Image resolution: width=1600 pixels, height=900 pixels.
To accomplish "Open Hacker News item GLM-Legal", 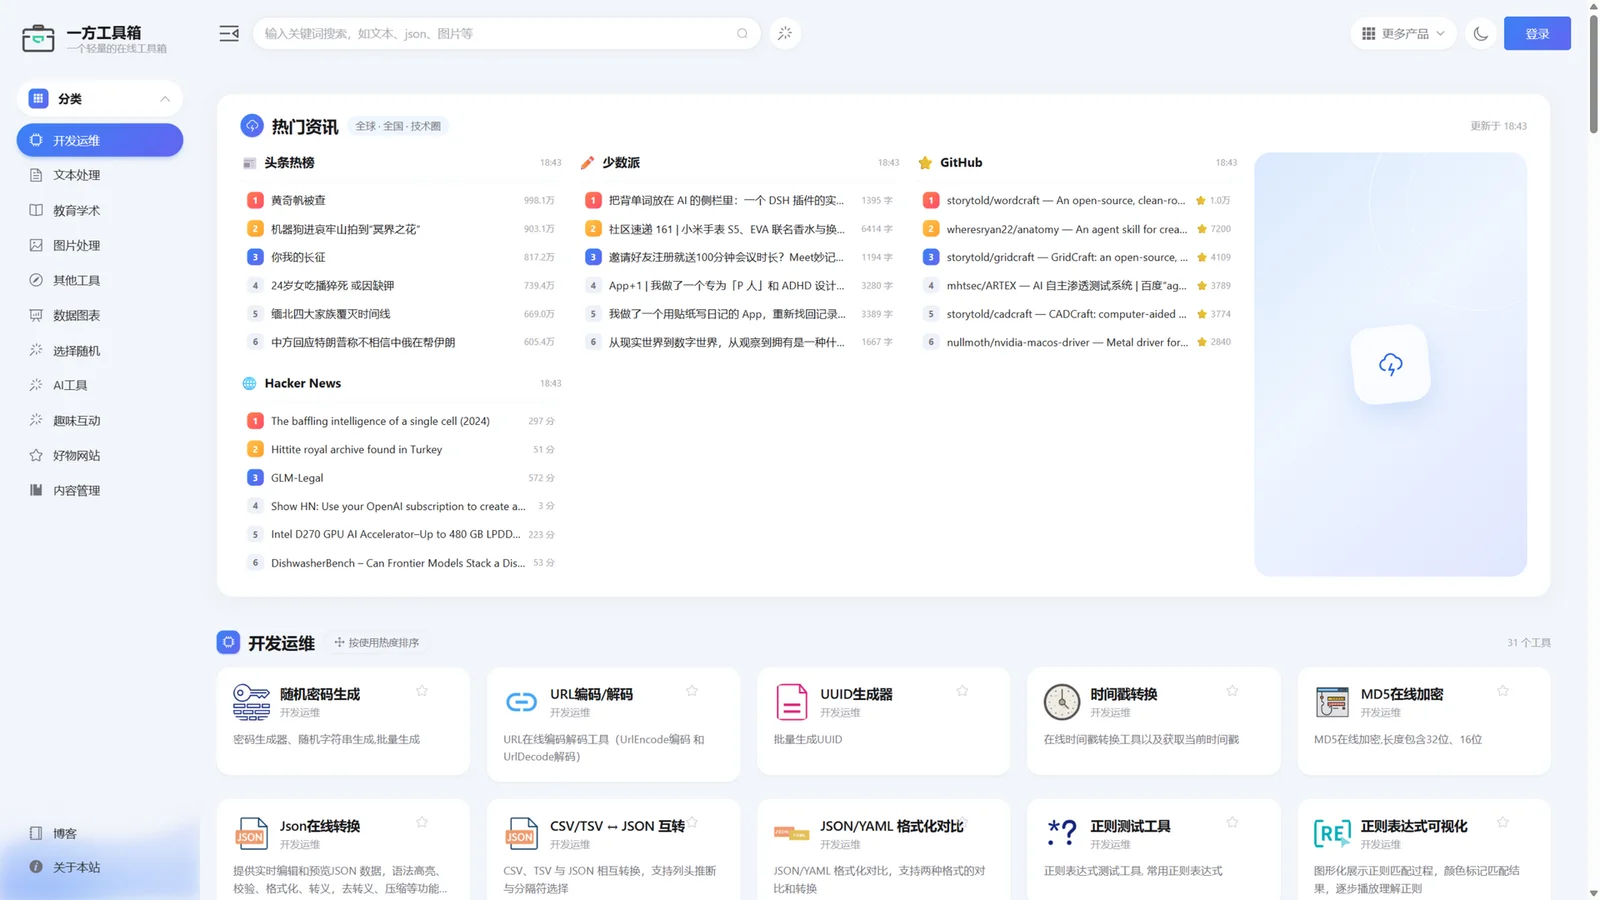I will point(297,478).
